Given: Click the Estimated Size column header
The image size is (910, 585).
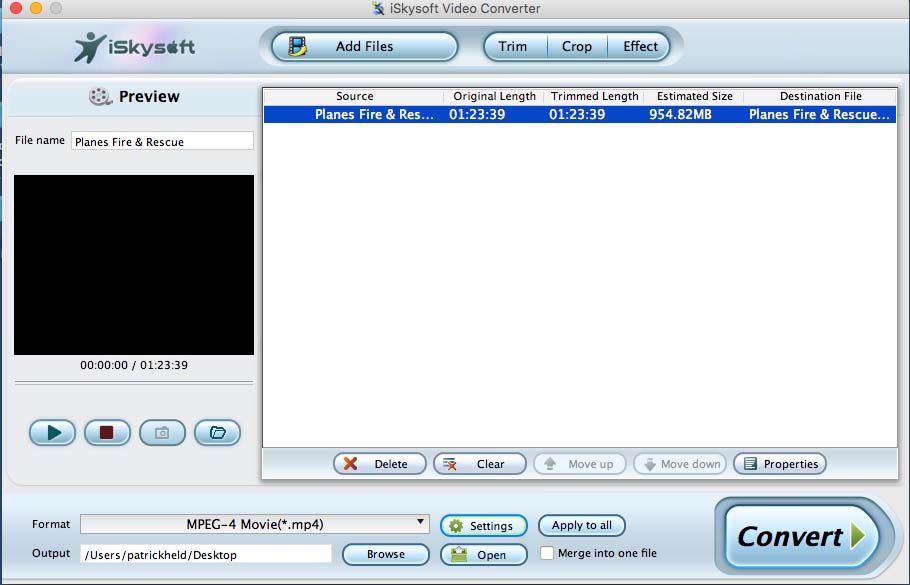Looking at the screenshot, I should 694,96.
